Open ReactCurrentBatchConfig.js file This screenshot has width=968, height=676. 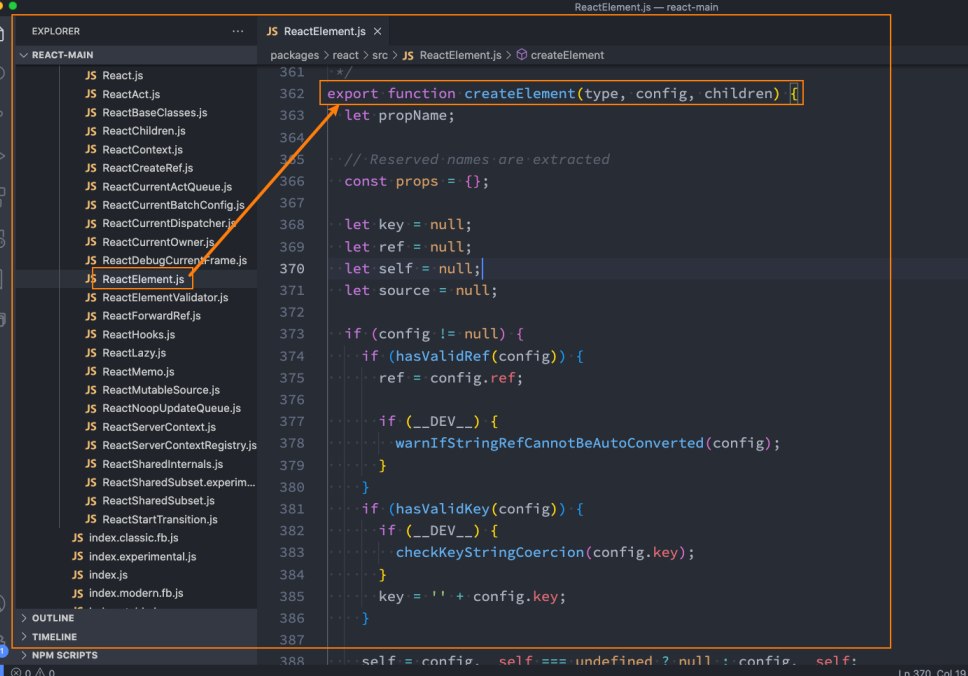pyautogui.click(x=173, y=205)
